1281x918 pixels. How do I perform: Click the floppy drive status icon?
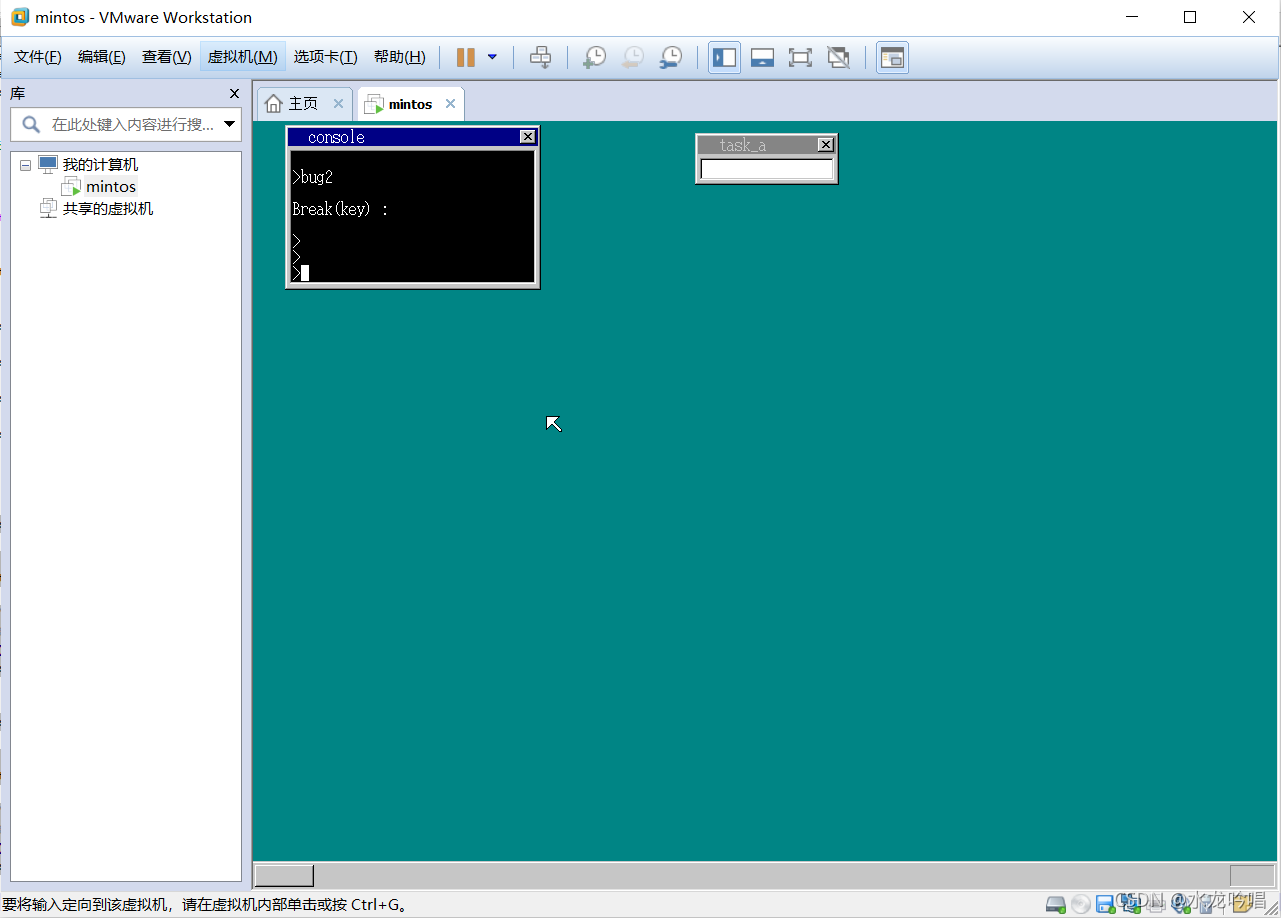[1105, 905]
